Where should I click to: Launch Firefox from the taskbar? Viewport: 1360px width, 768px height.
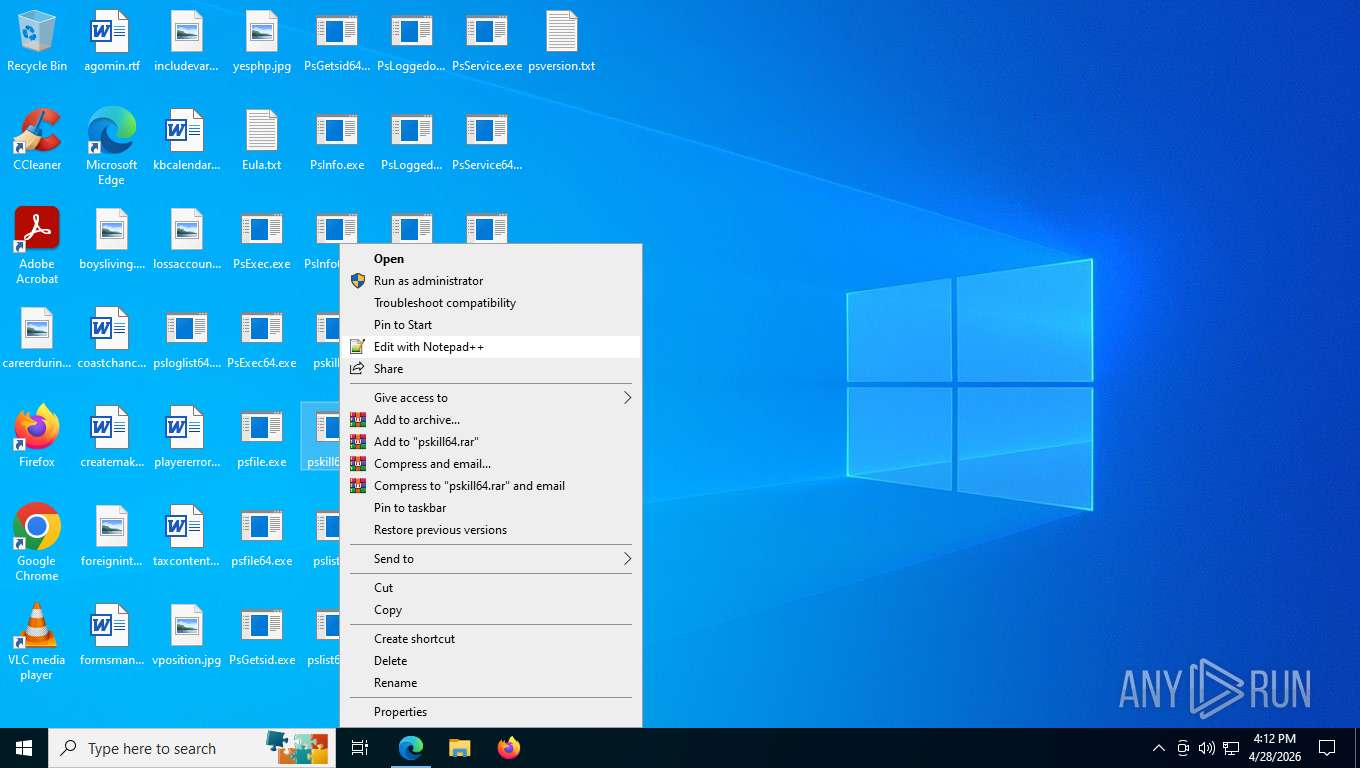point(509,748)
